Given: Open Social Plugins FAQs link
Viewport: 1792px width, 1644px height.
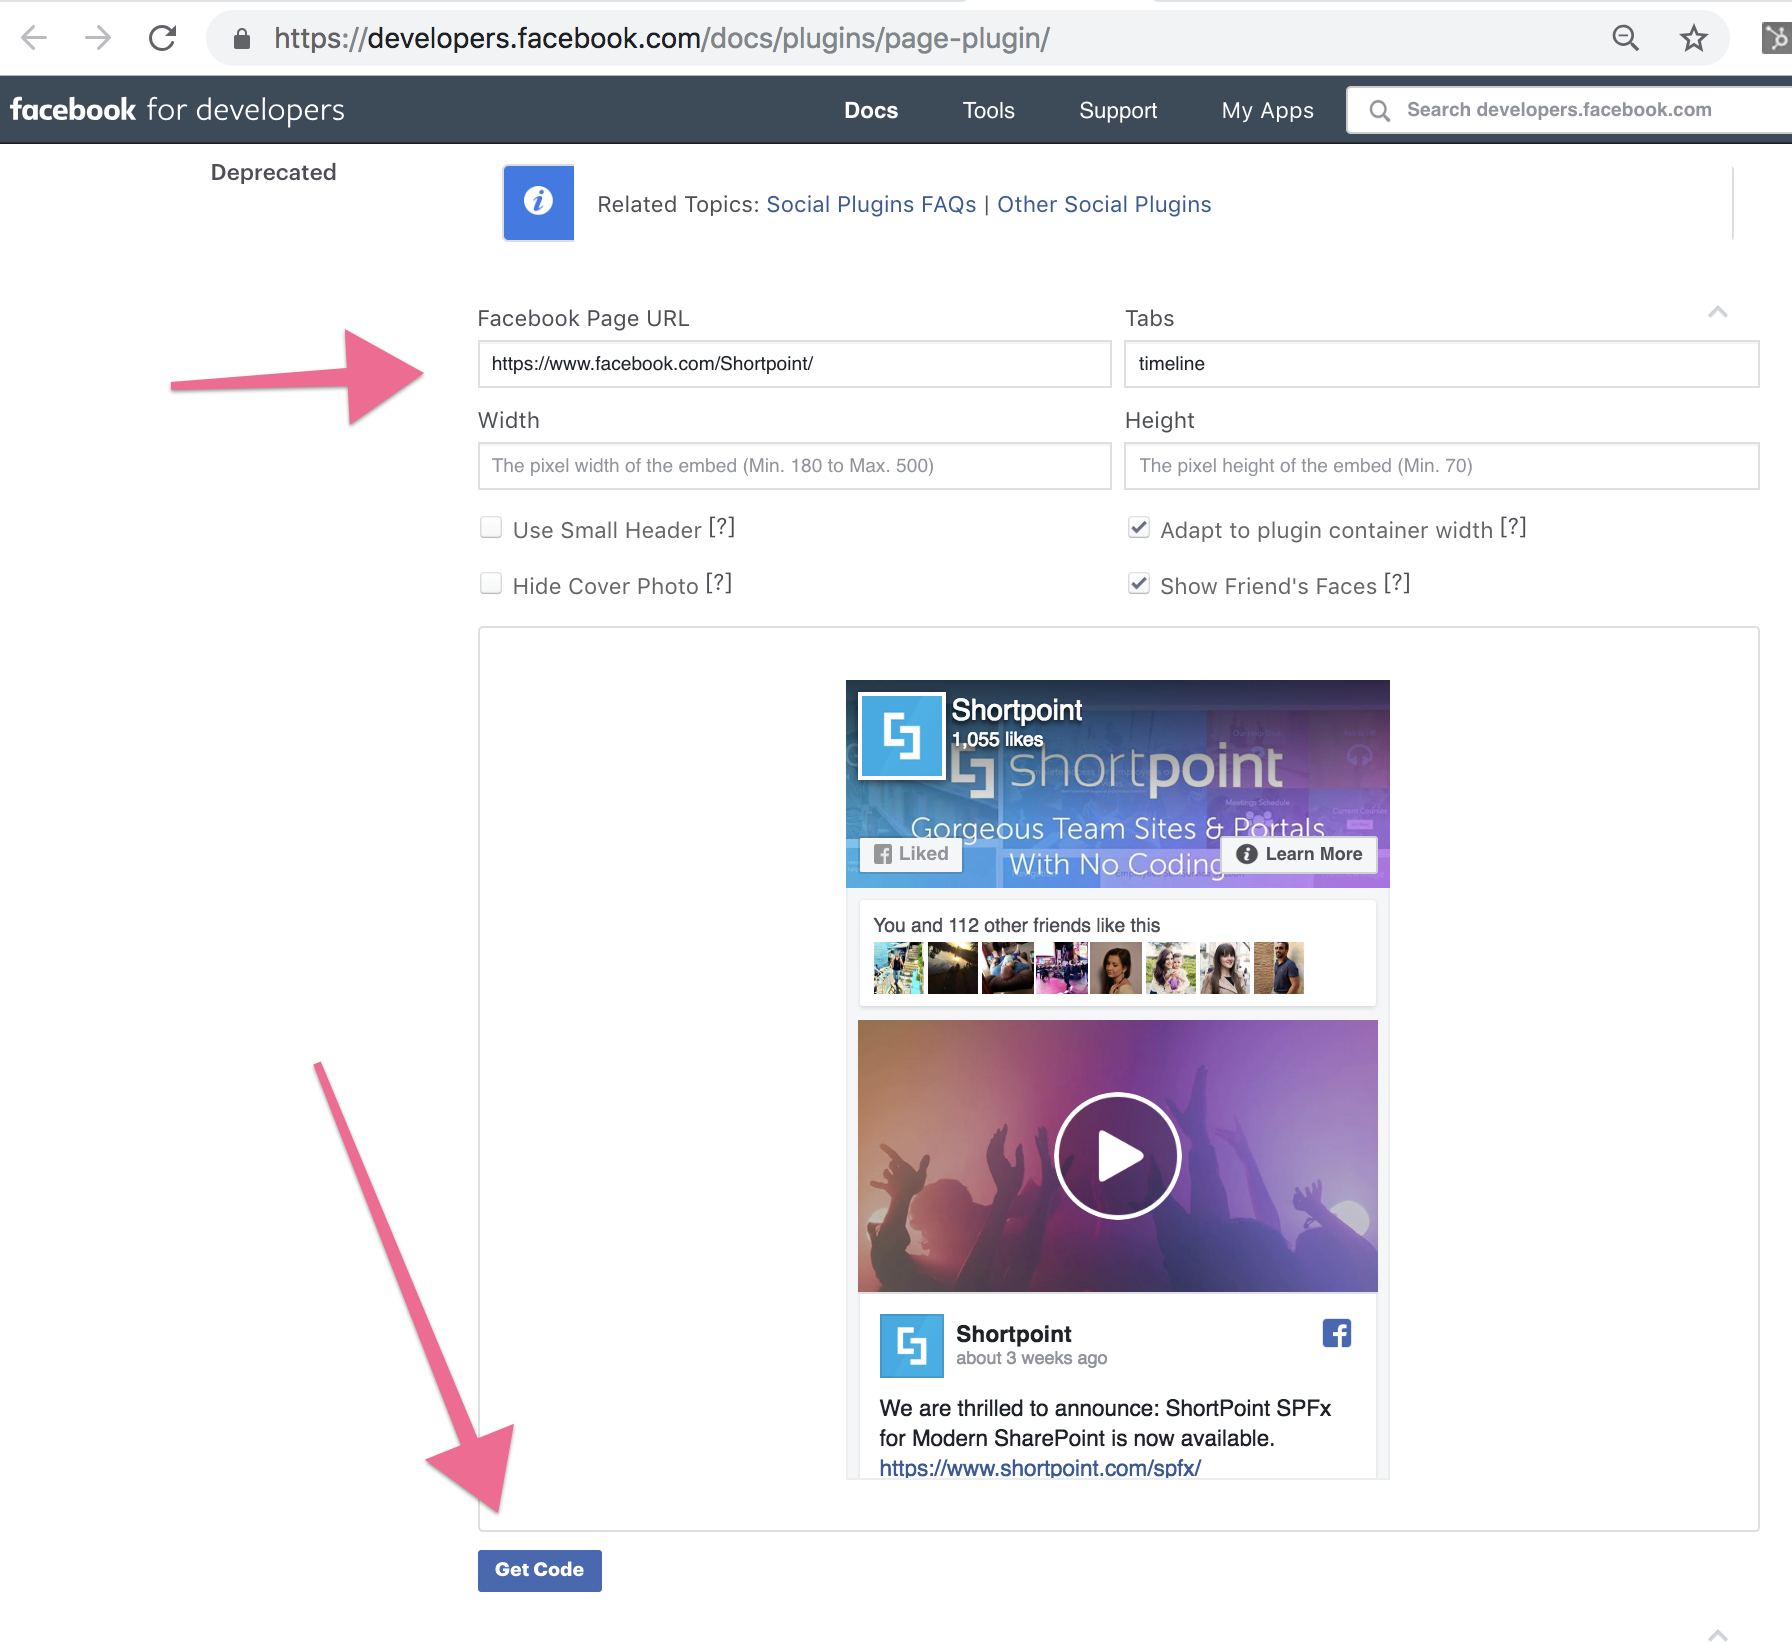Looking at the screenshot, I should (871, 204).
